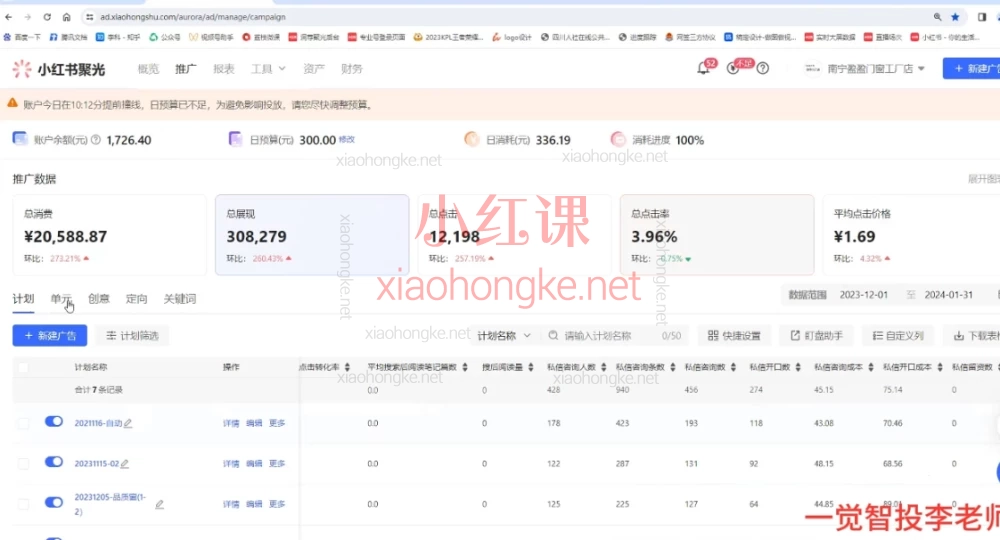This screenshot has width=1000, height=540.
Task: Open 更多 options for 20231205-品质窗 plan
Action: point(277,504)
